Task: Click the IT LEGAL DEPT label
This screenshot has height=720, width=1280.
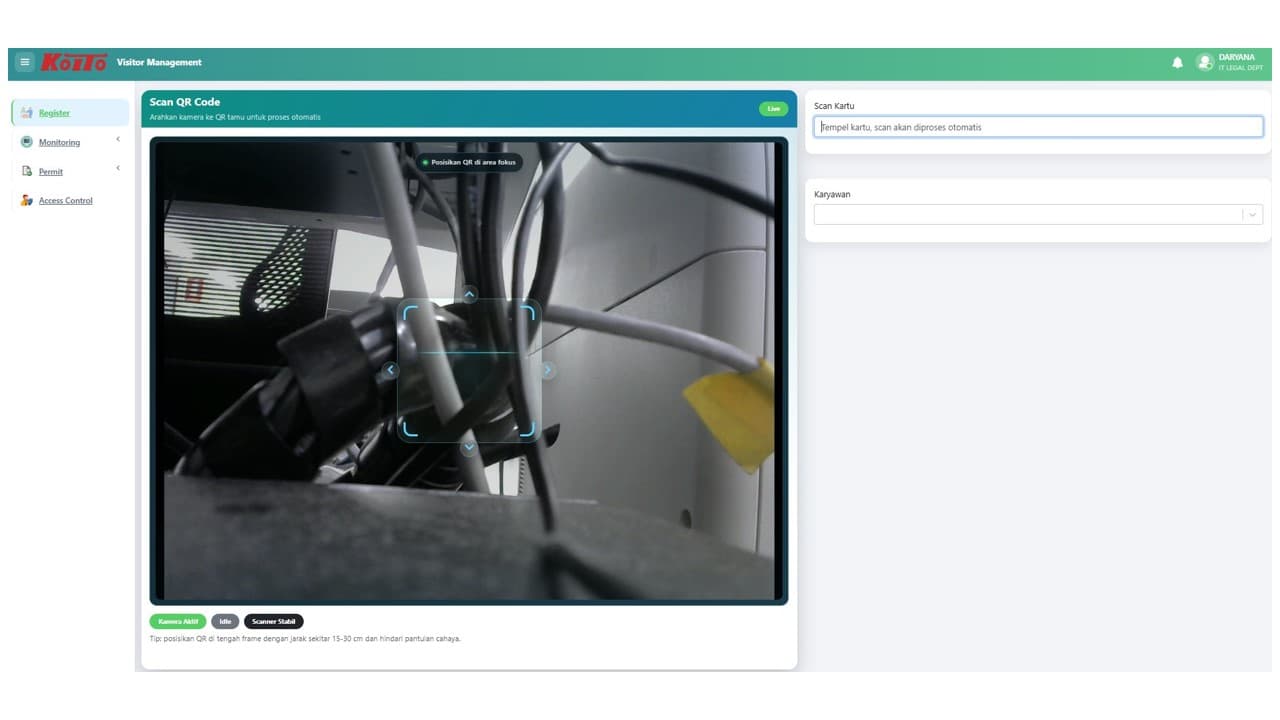Action: [1240, 68]
